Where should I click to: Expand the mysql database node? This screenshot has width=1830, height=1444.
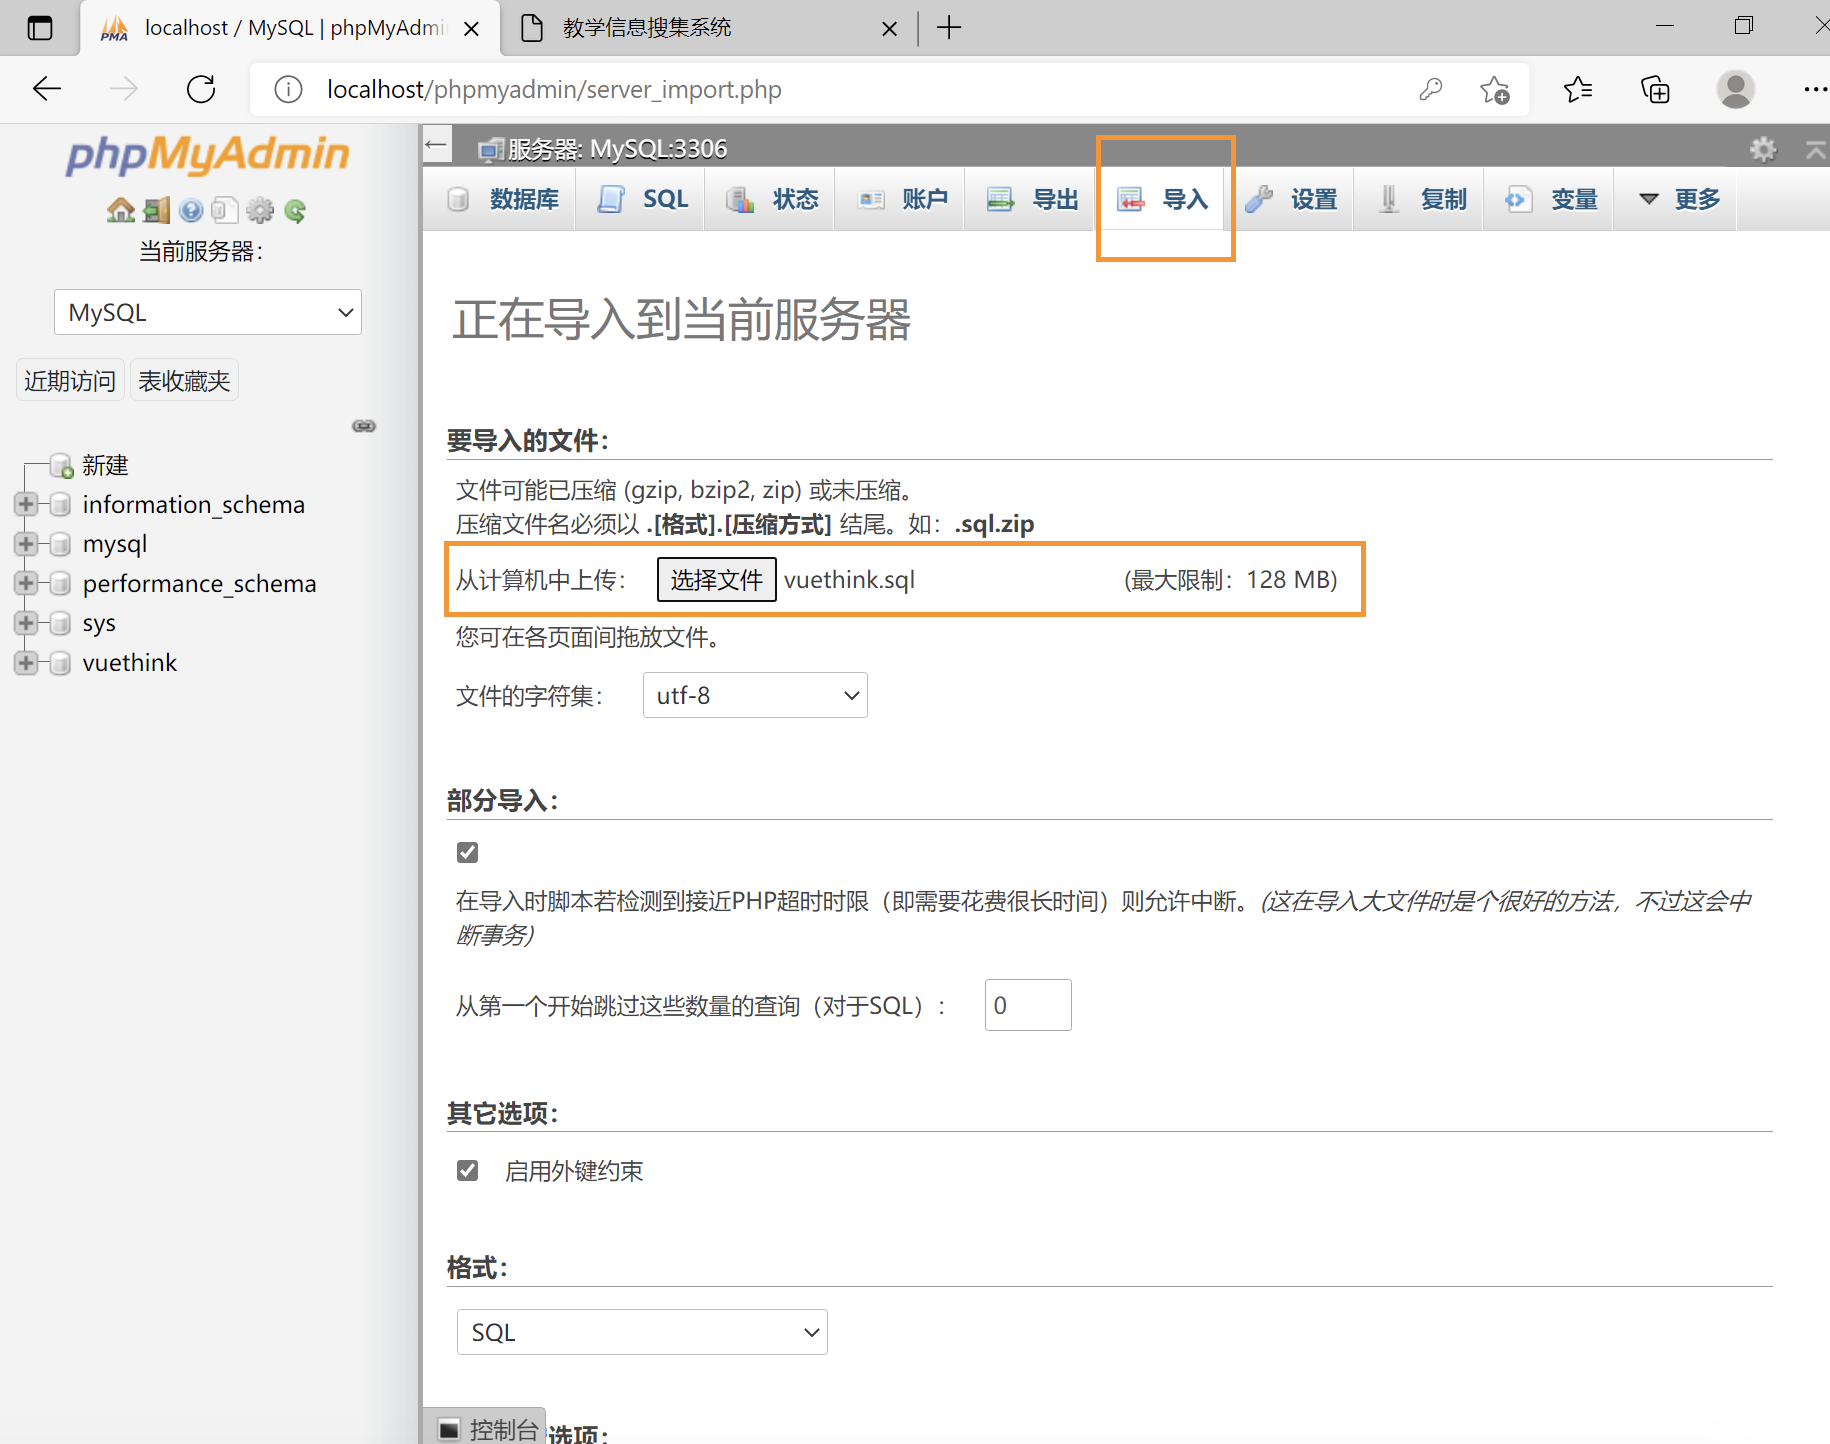click(x=26, y=544)
